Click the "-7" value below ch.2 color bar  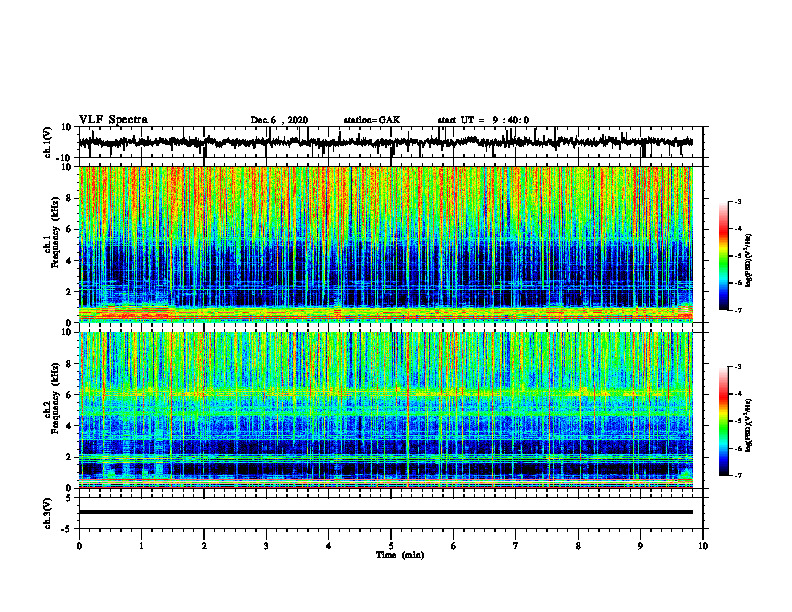pyautogui.click(x=737, y=475)
